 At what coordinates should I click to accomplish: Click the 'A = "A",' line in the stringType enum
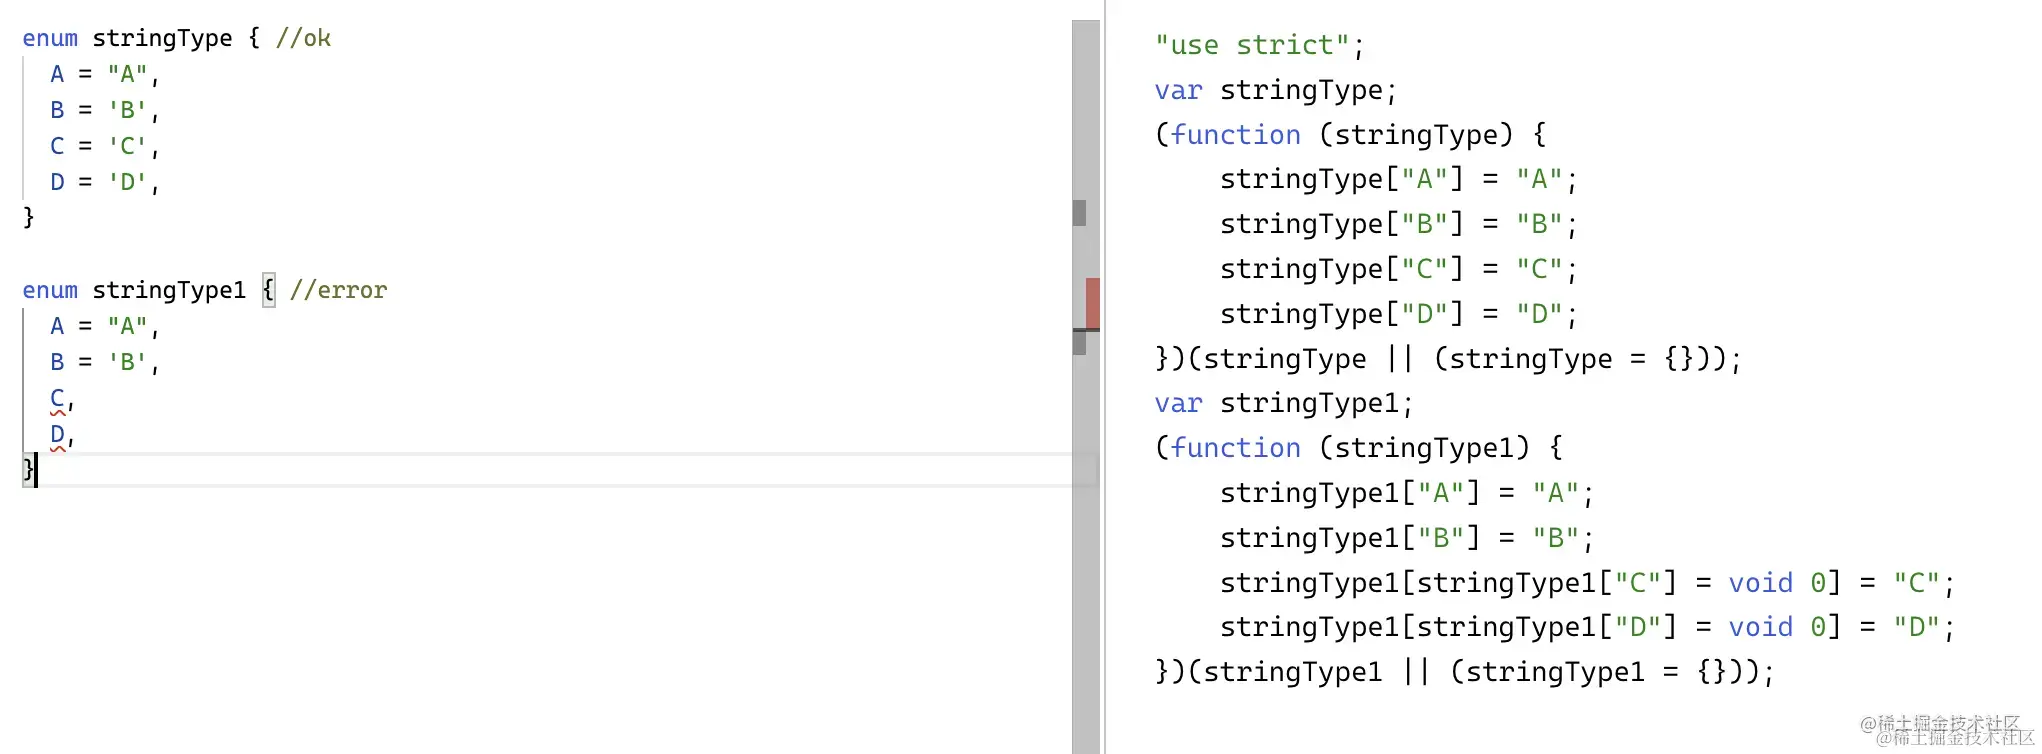pyautogui.click(x=105, y=74)
